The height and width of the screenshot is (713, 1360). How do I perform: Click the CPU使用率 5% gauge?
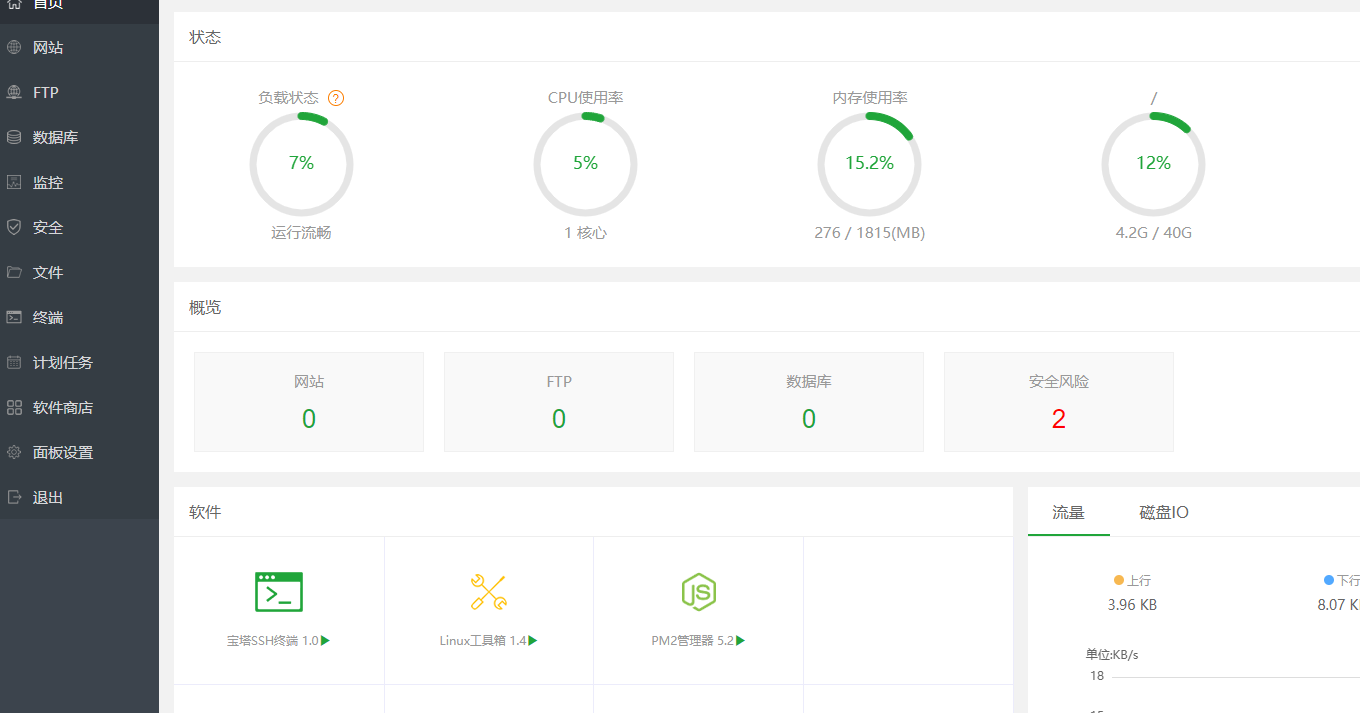pyautogui.click(x=585, y=163)
